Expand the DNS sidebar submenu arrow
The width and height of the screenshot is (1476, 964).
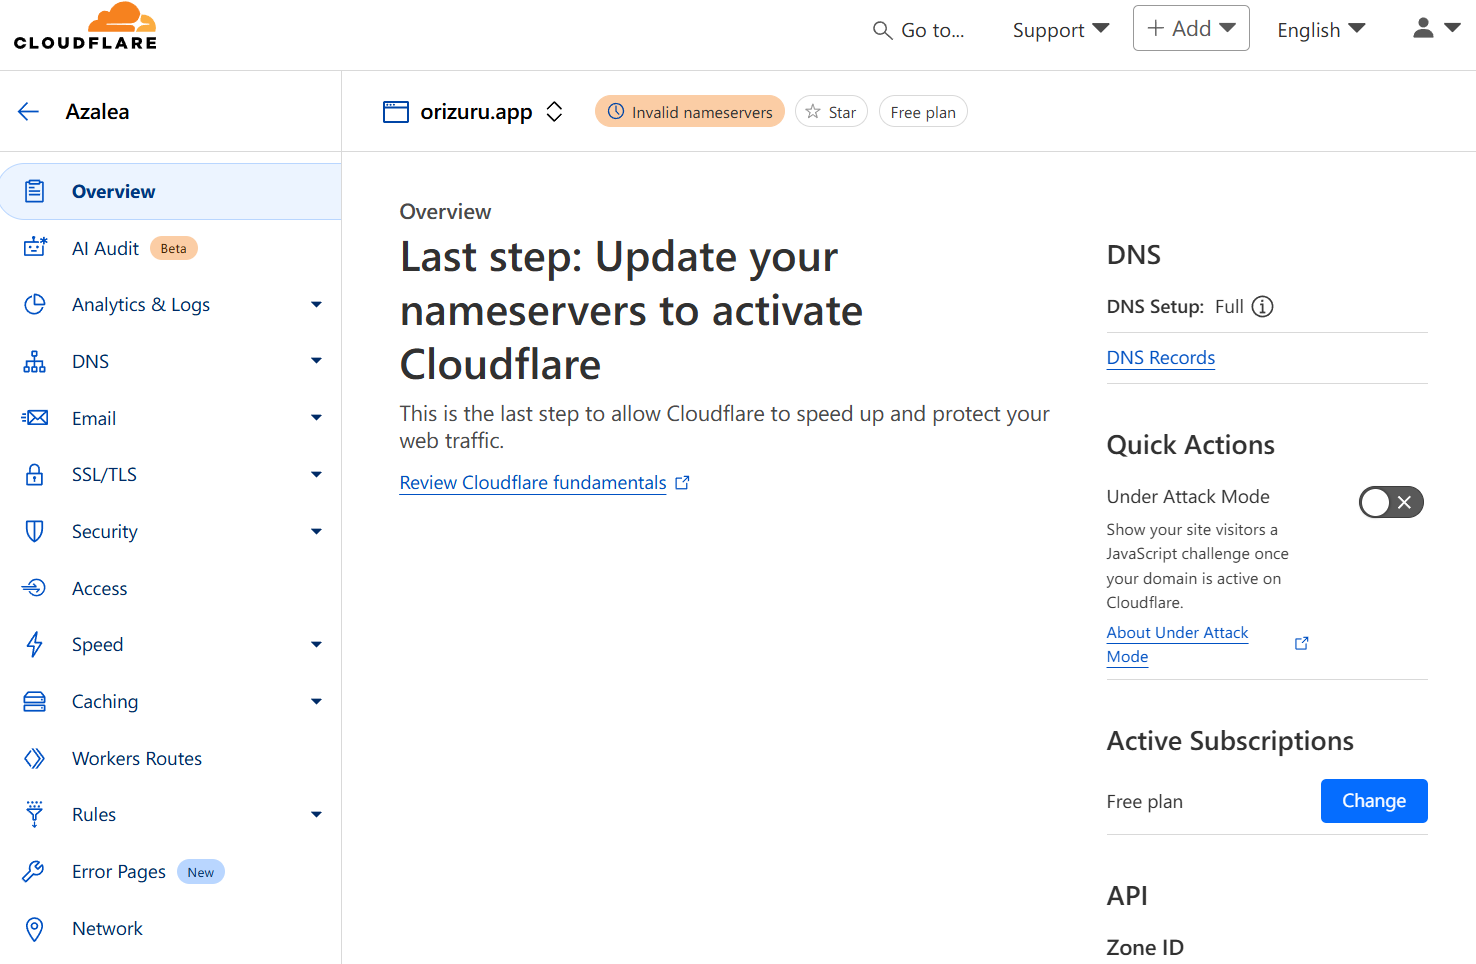click(x=316, y=361)
